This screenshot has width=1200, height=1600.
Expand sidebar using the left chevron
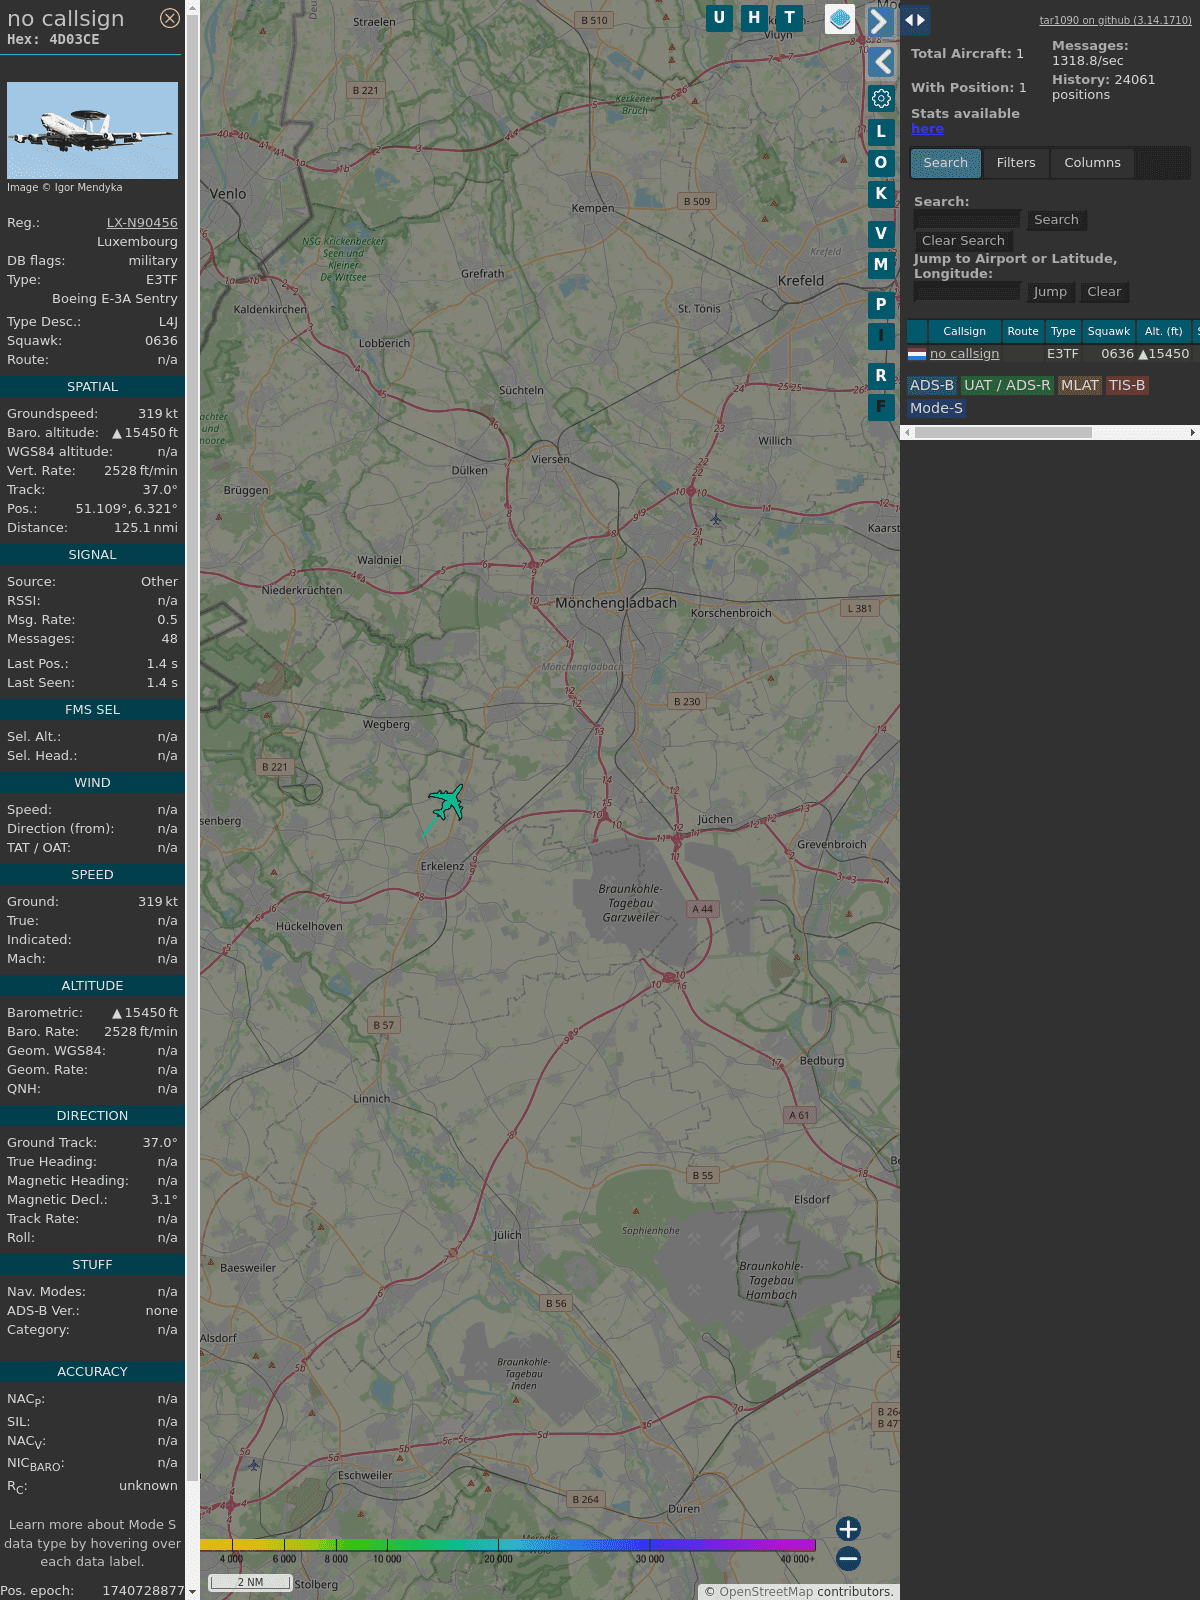tap(881, 62)
